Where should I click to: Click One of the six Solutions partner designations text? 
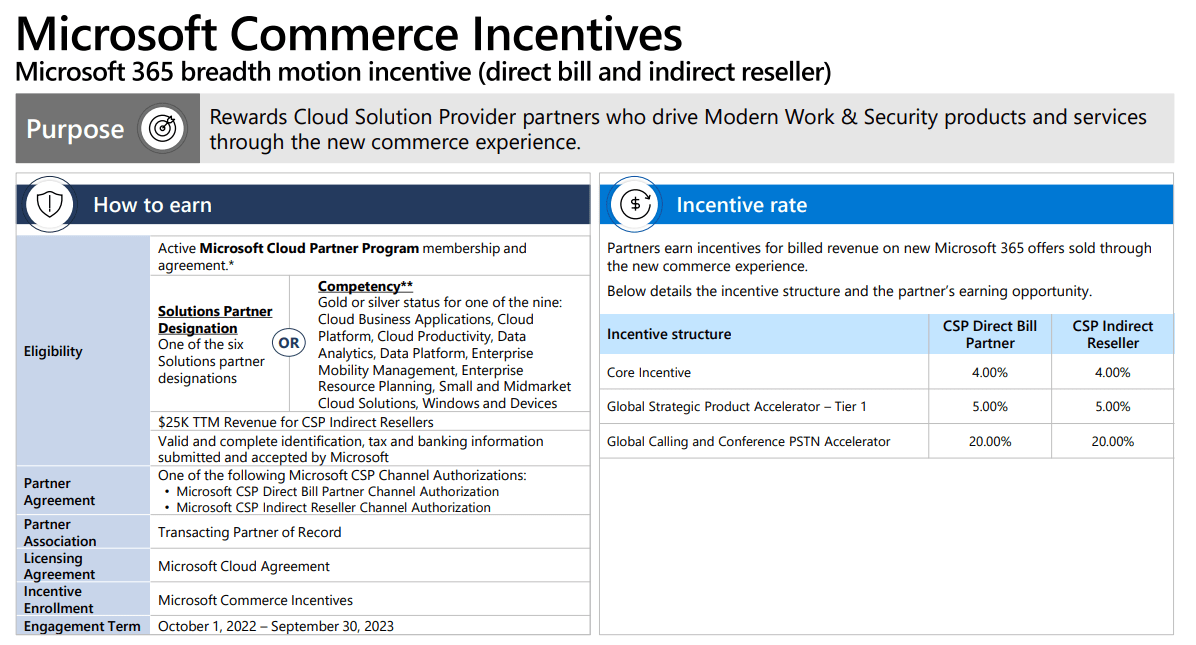(211, 361)
